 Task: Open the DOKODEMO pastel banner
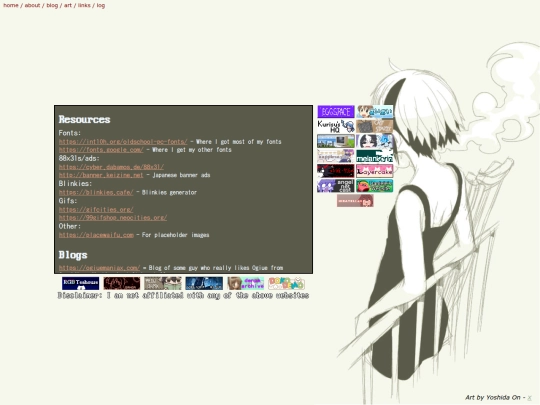coord(287,283)
